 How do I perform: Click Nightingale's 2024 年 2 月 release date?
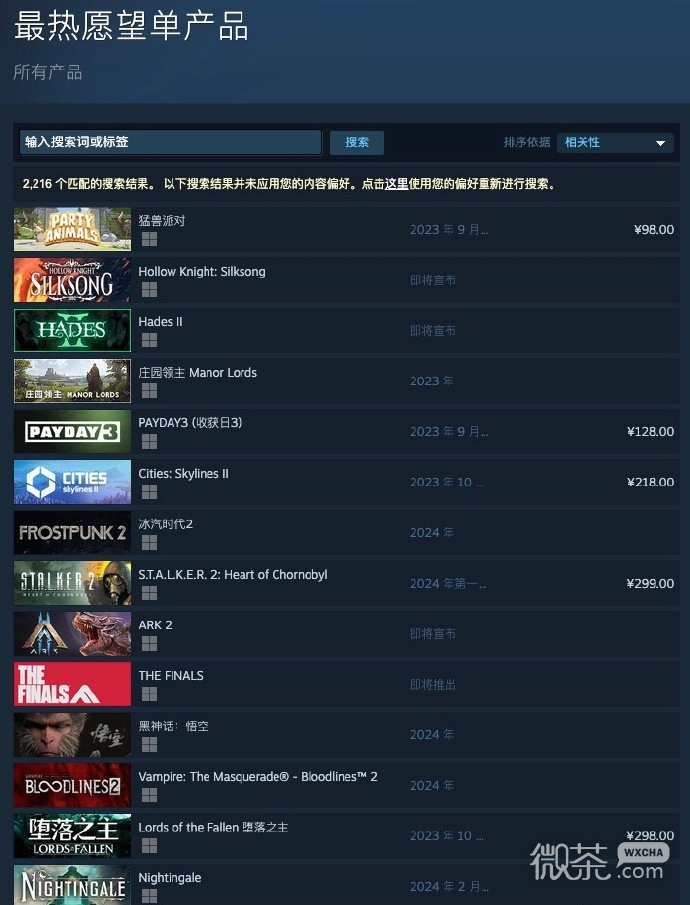(449, 886)
